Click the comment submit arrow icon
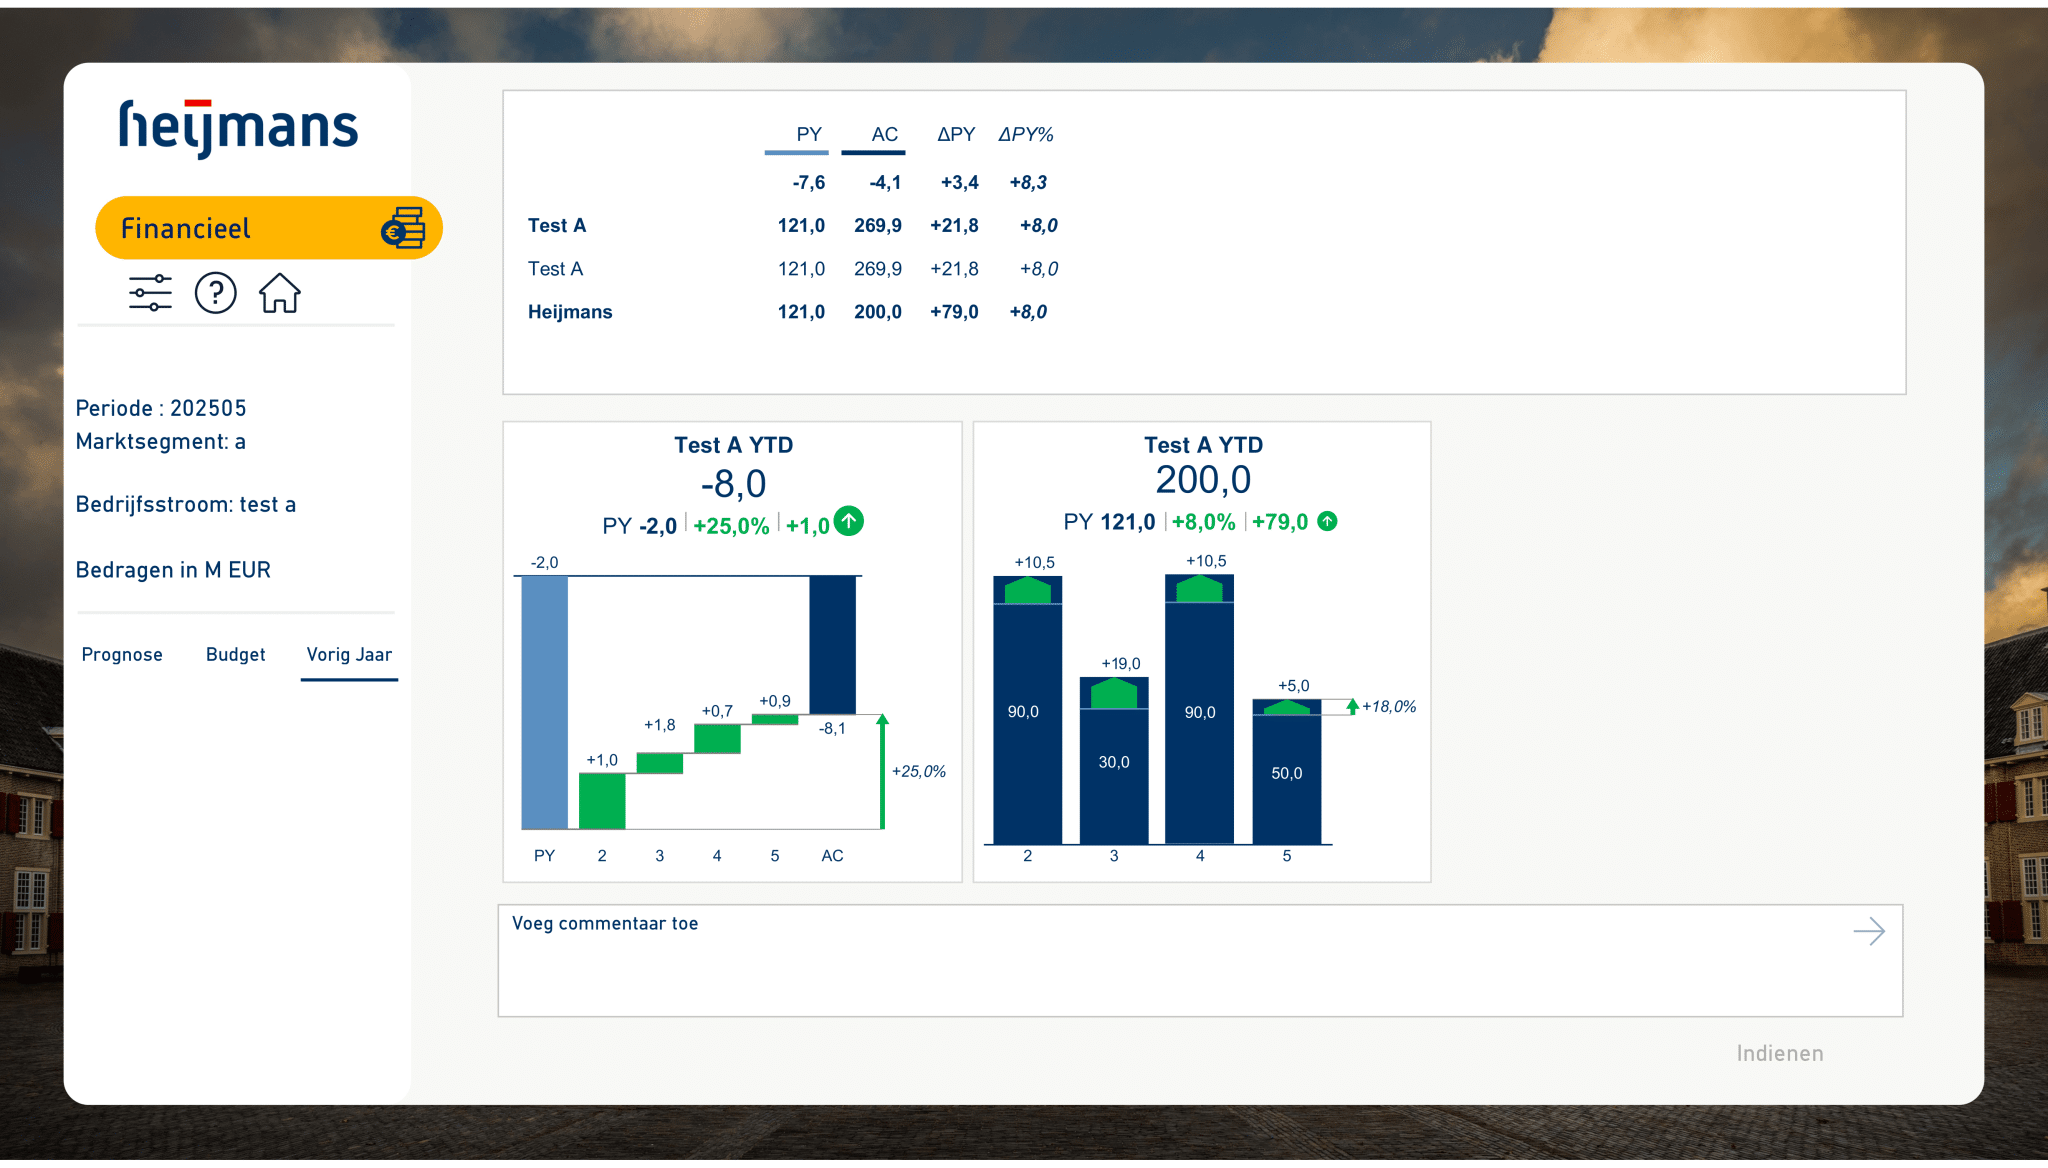Screen dimensions: 2048x1168 1868,931
